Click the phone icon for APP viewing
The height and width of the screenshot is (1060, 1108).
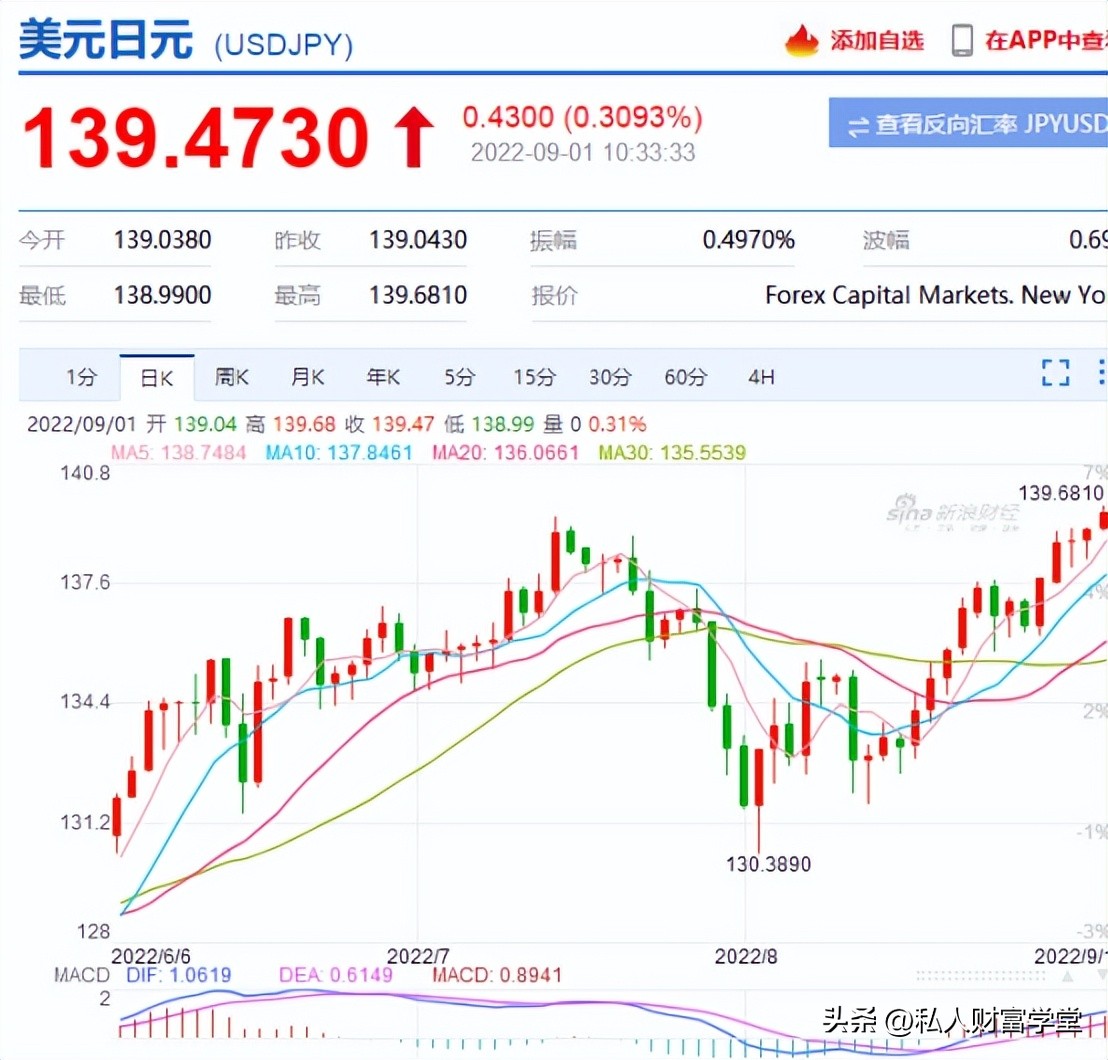(962, 40)
